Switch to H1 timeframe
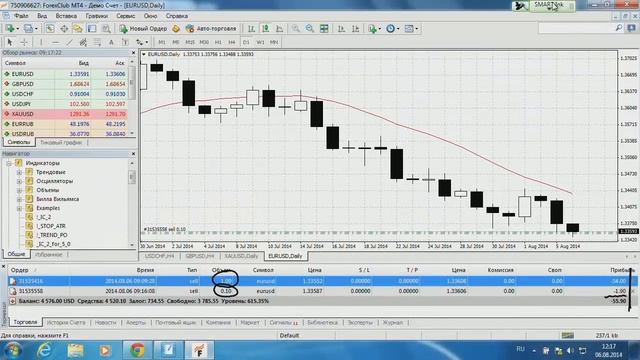 (218, 42)
